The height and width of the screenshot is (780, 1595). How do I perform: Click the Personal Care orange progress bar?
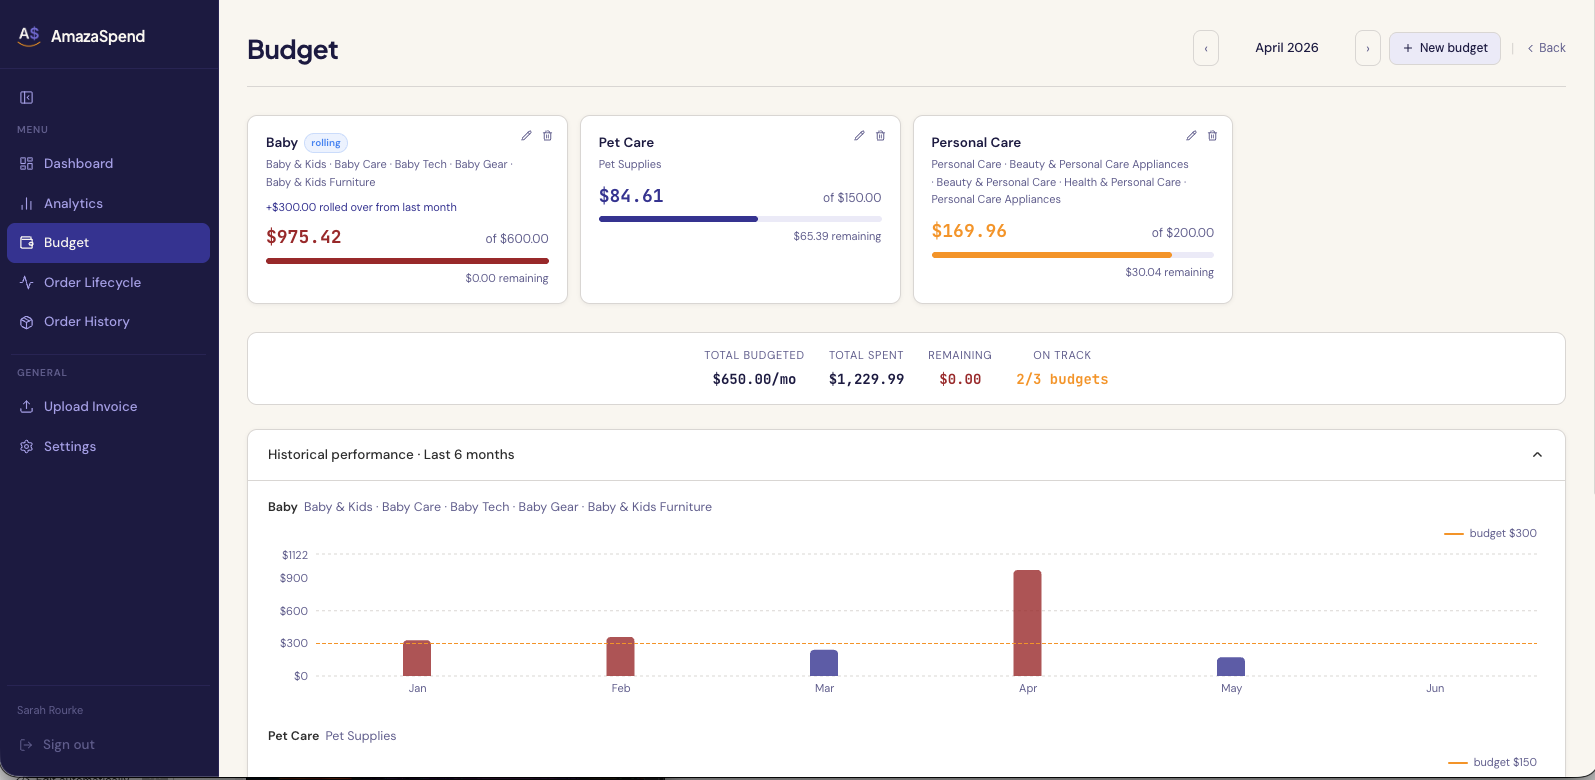pyautogui.click(x=1073, y=255)
